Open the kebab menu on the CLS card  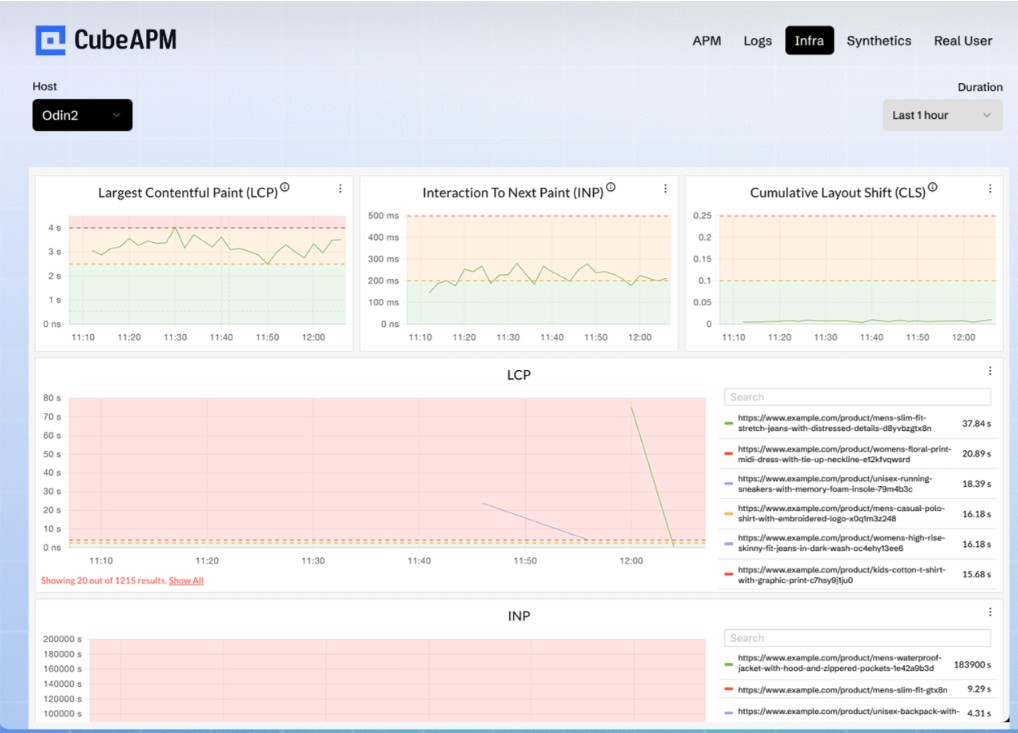(992, 188)
